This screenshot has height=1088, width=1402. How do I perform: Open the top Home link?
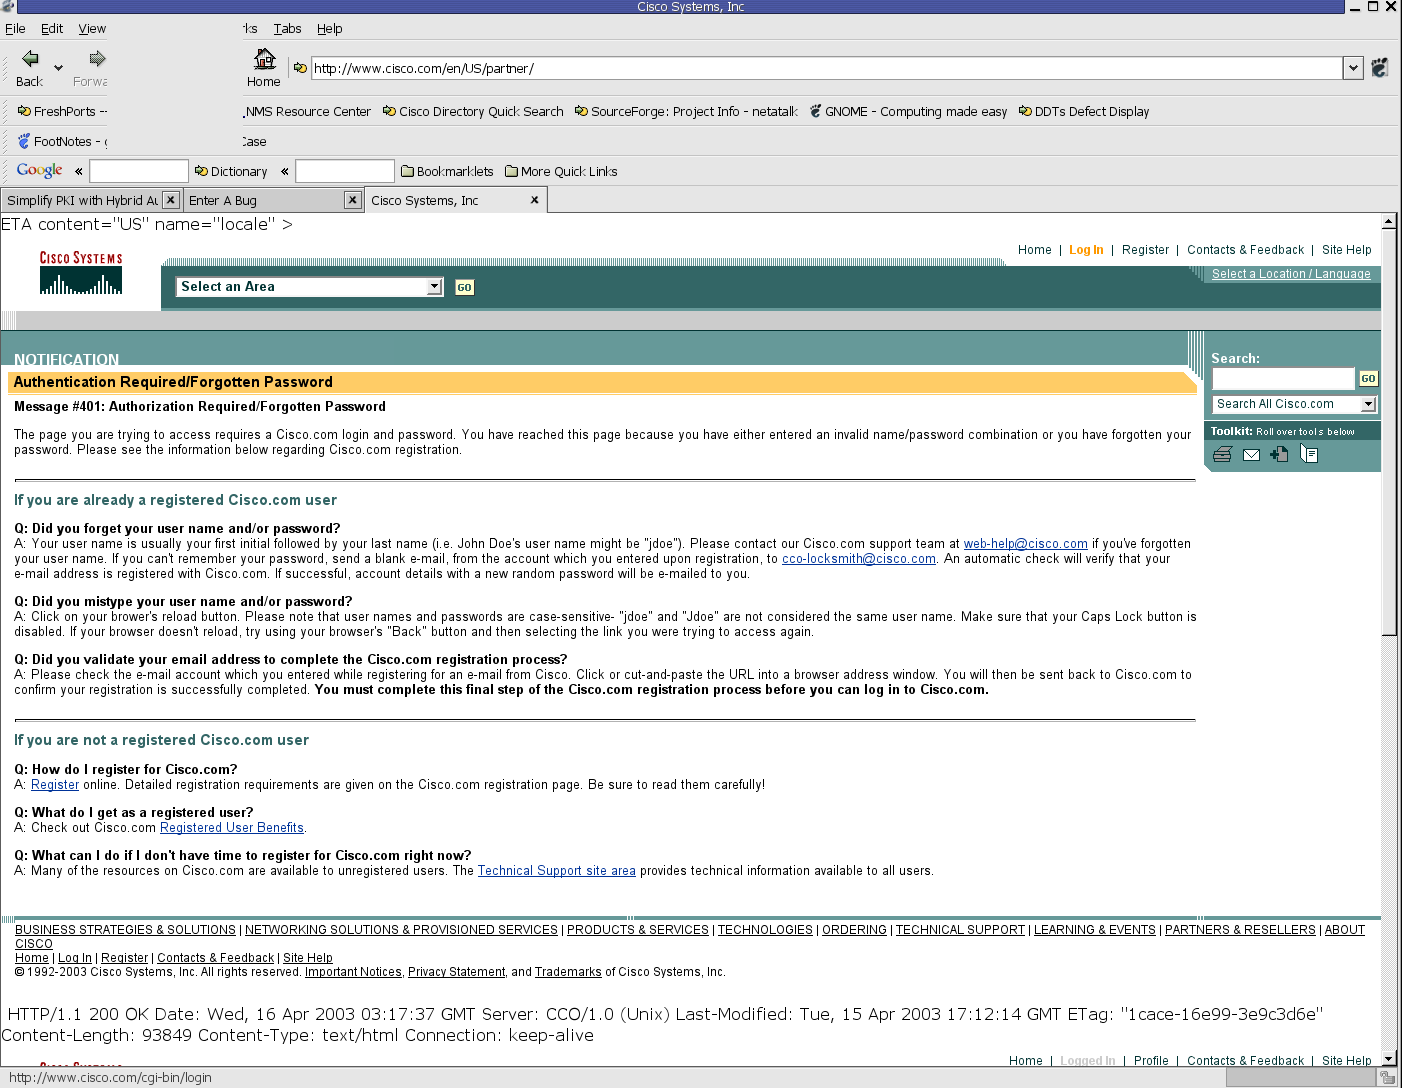click(1035, 250)
